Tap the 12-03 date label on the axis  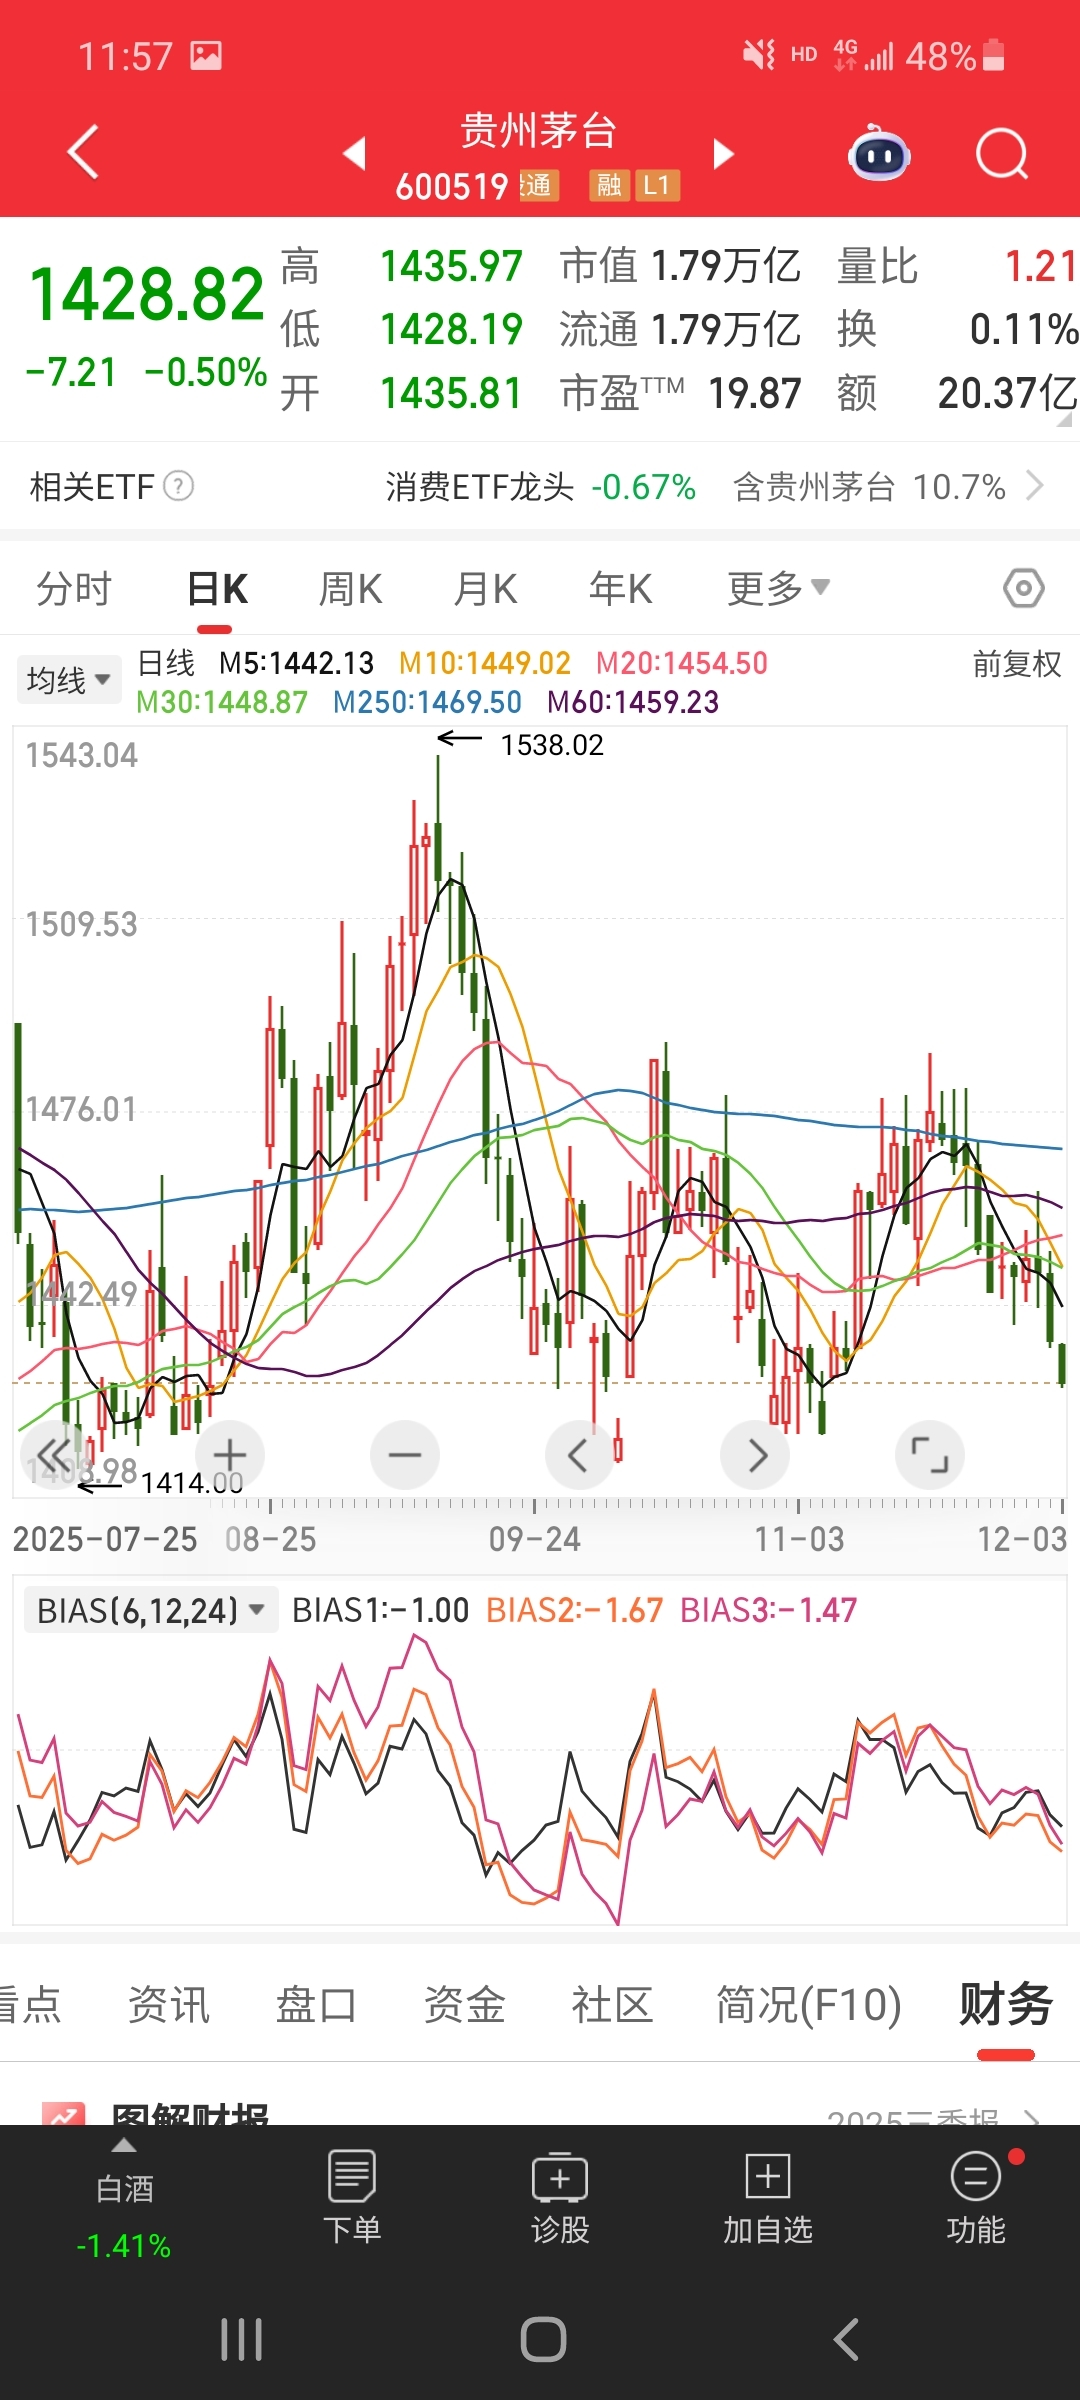(1022, 1539)
